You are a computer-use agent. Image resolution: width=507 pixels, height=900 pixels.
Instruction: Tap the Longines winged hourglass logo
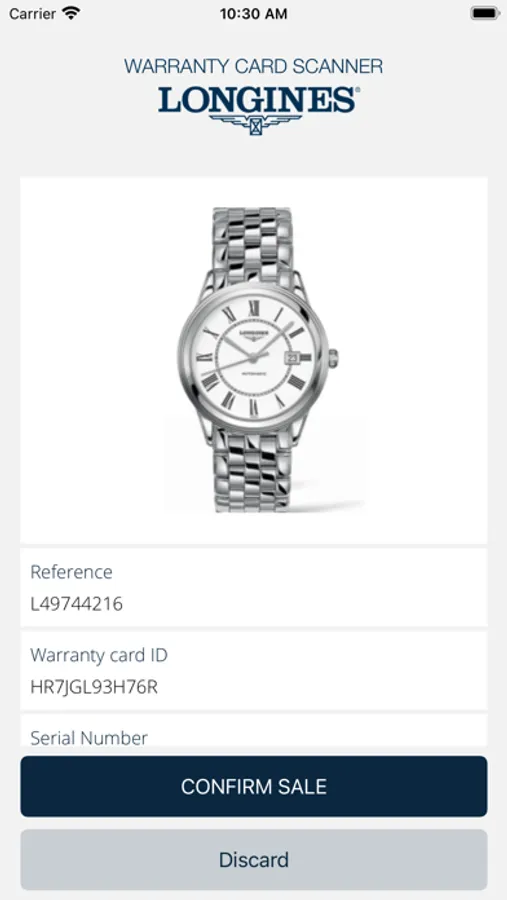(256, 125)
